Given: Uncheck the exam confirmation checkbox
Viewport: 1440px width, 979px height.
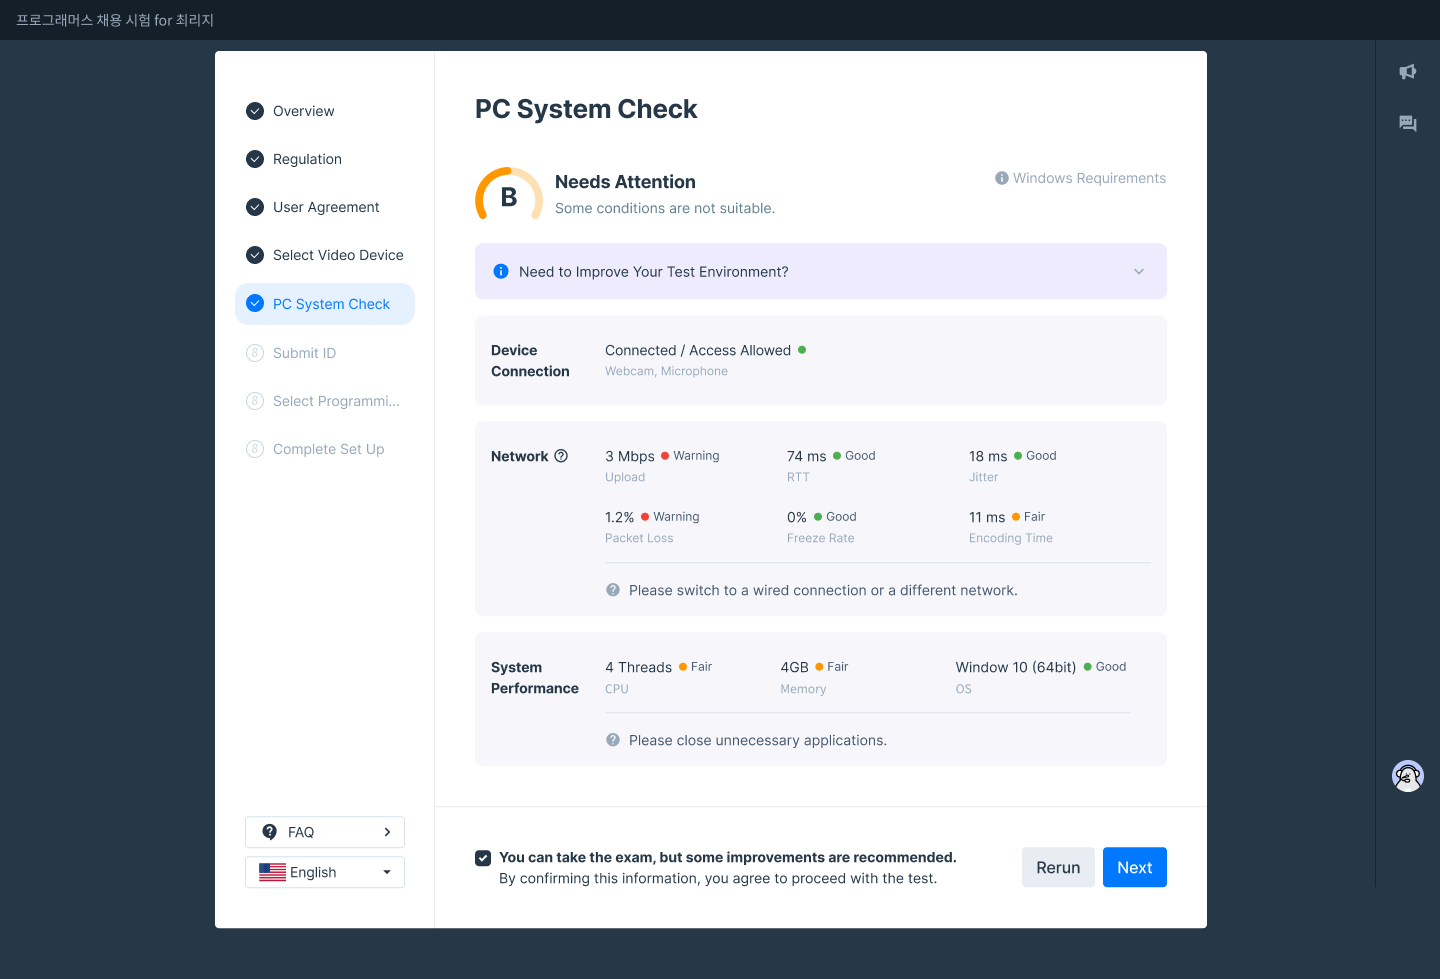Looking at the screenshot, I should [483, 858].
